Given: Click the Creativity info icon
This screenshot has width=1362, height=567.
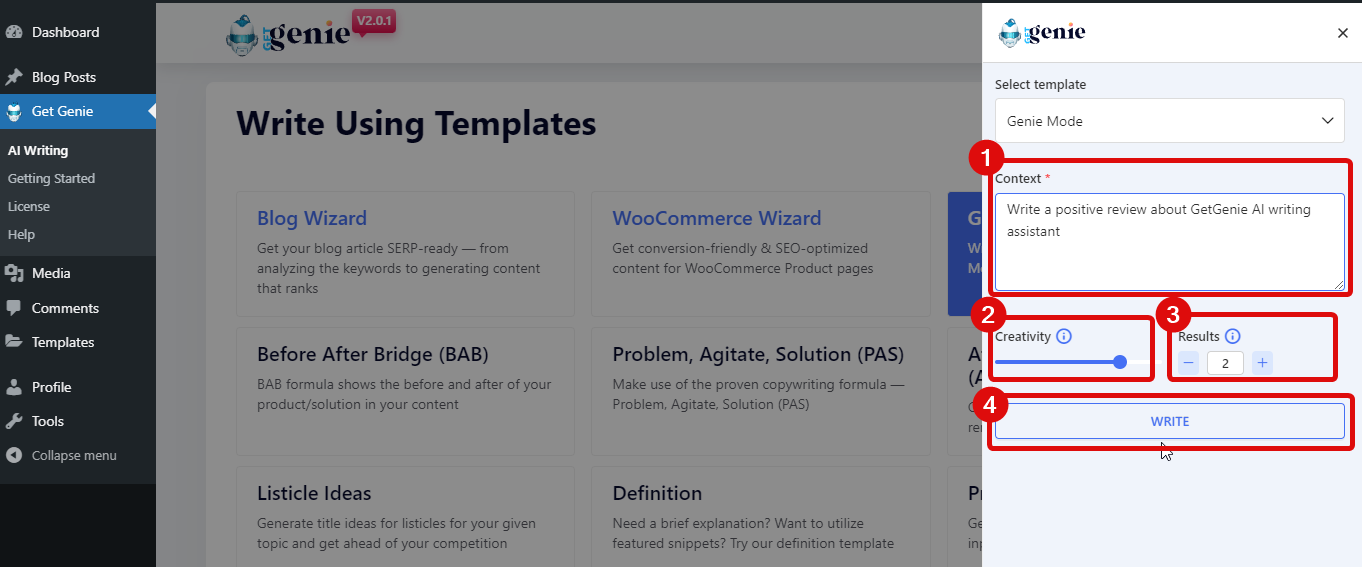Looking at the screenshot, I should point(1064,337).
